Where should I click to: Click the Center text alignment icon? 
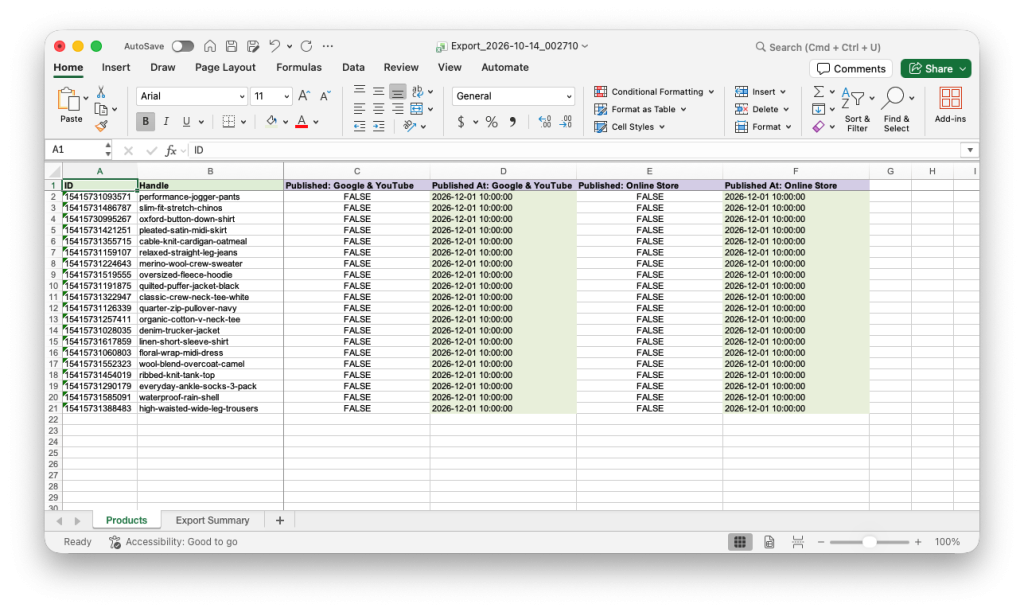(x=378, y=108)
